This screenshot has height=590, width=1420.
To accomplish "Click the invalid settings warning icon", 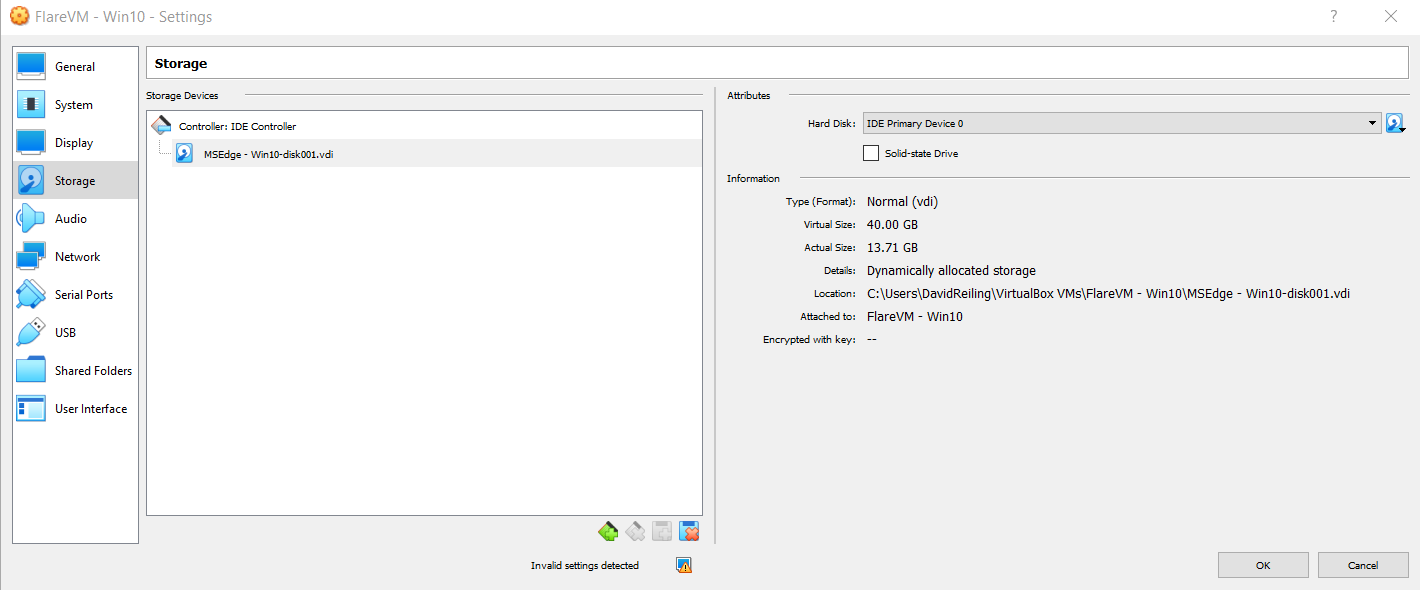I will (x=684, y=565).
